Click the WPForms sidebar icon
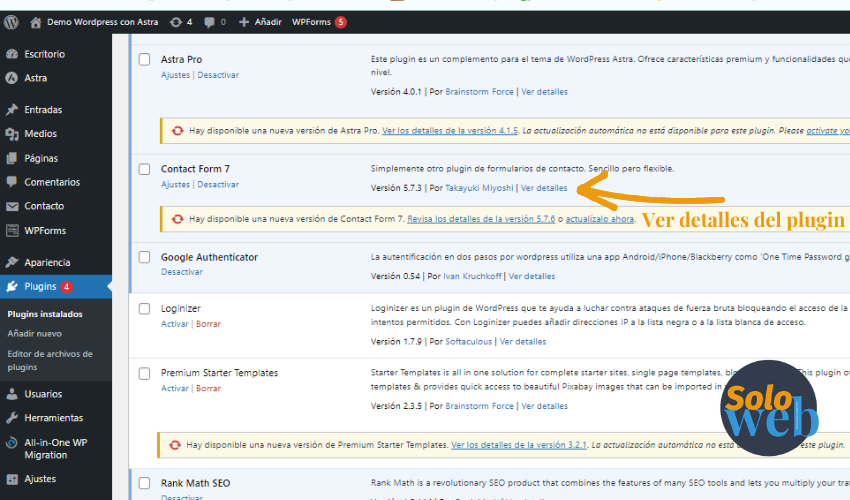 pyautogui.click(x=12, y=230)
